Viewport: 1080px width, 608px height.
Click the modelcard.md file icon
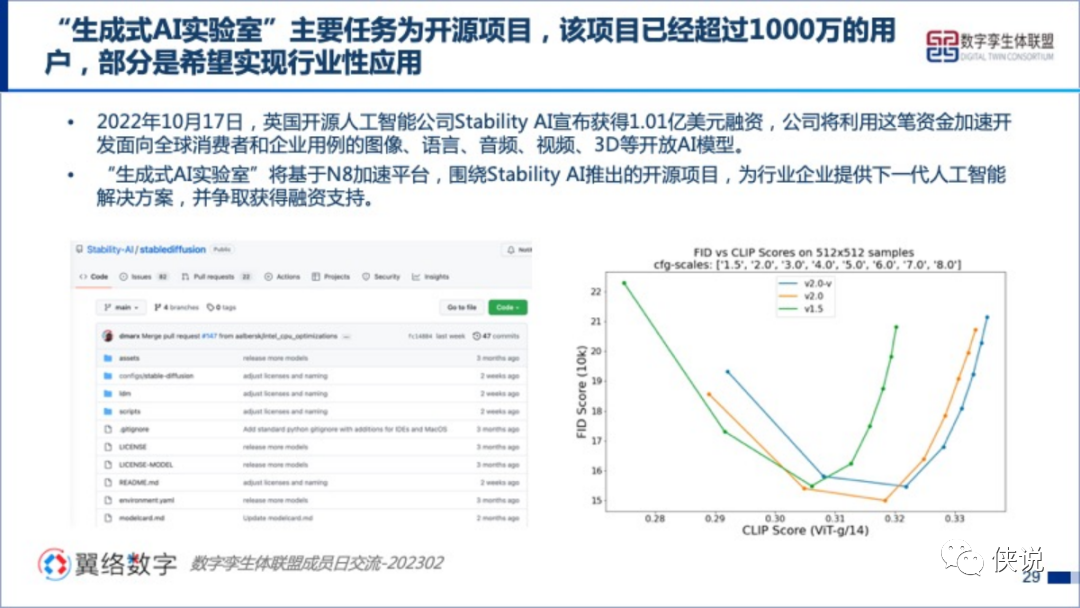click(x=107, y=518)
